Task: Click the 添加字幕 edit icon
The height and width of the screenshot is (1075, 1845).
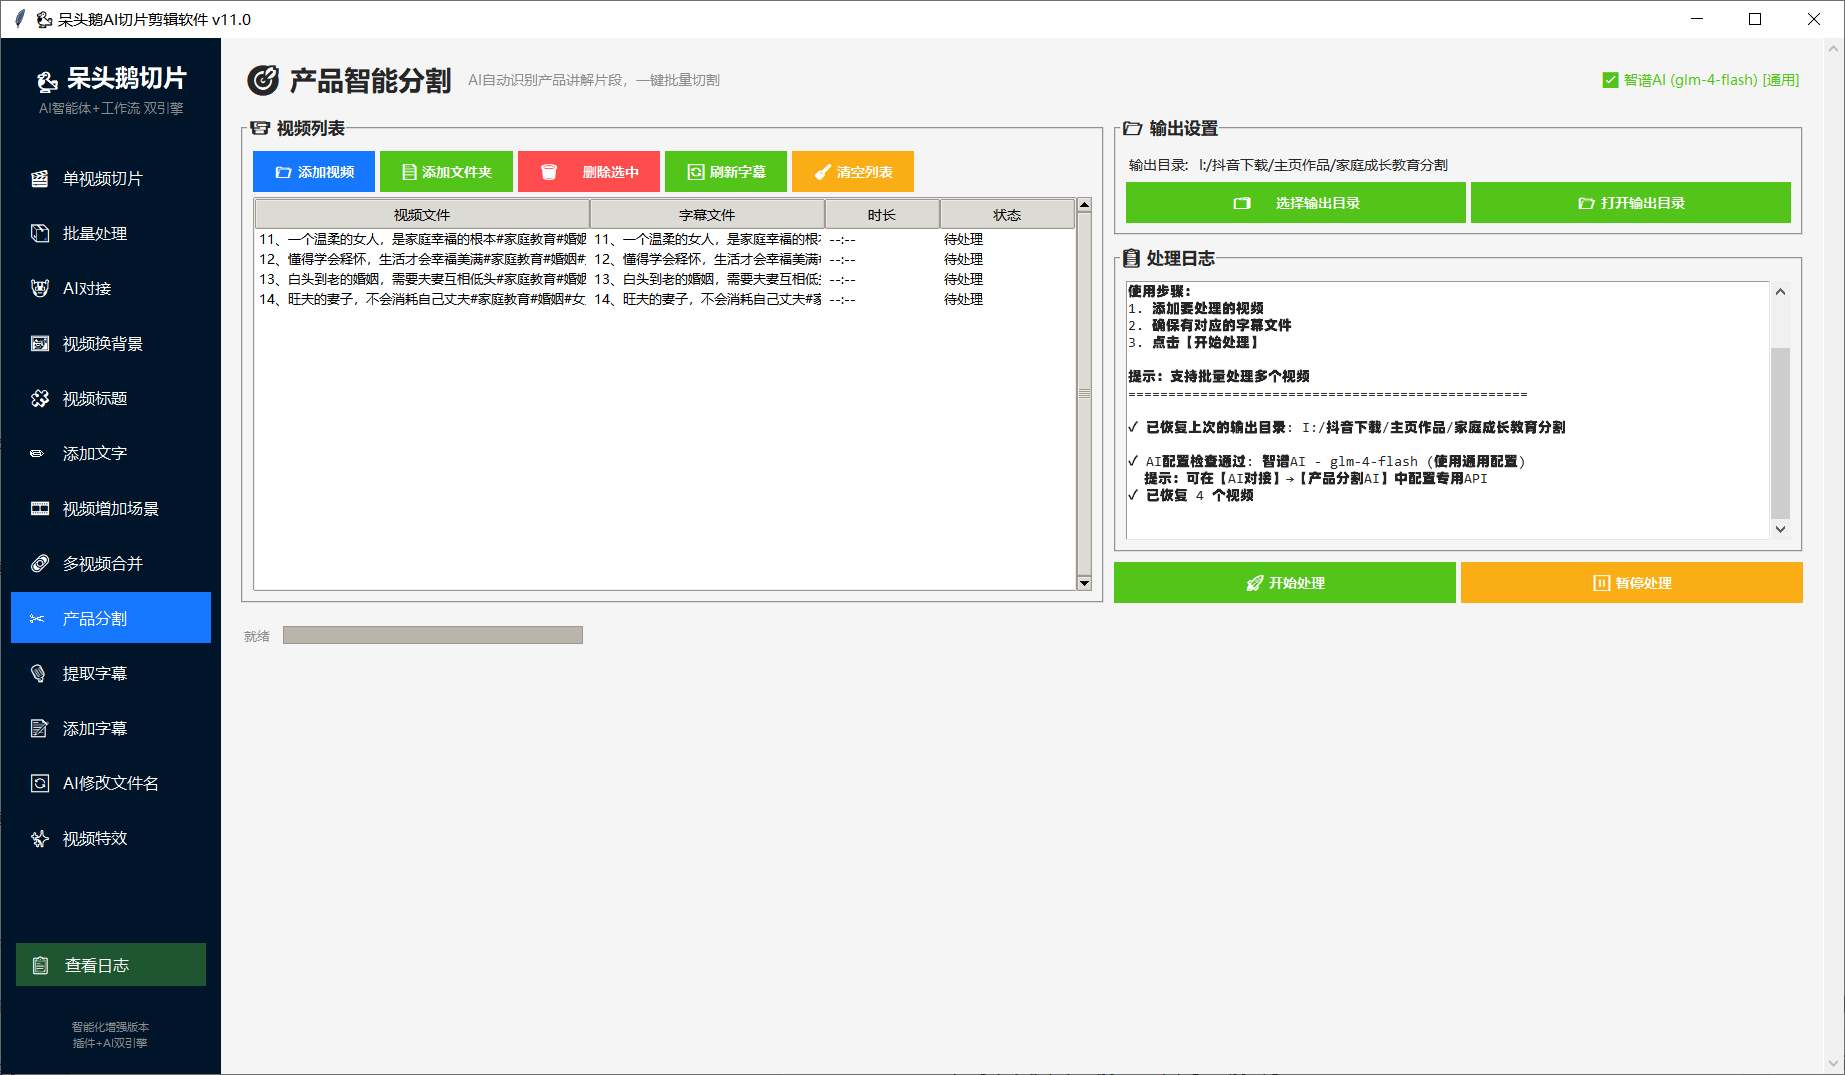Action: [x=40, y=728]
